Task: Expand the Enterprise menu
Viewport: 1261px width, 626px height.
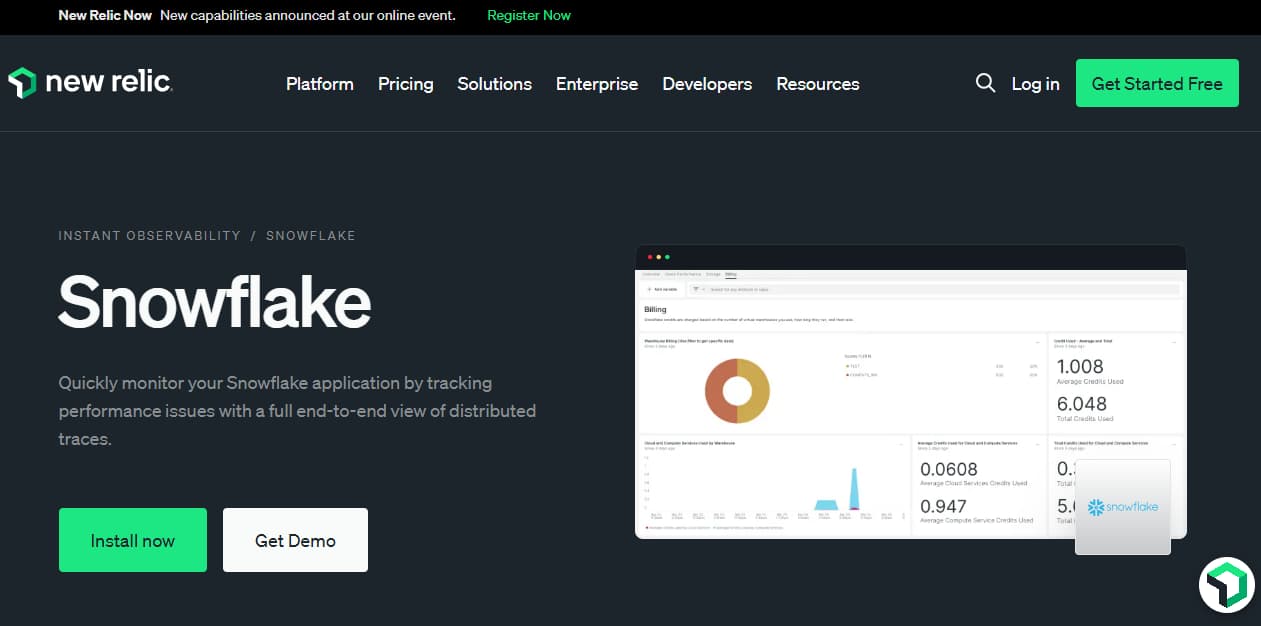Action: pyautogui.click(x=596, y=84)
